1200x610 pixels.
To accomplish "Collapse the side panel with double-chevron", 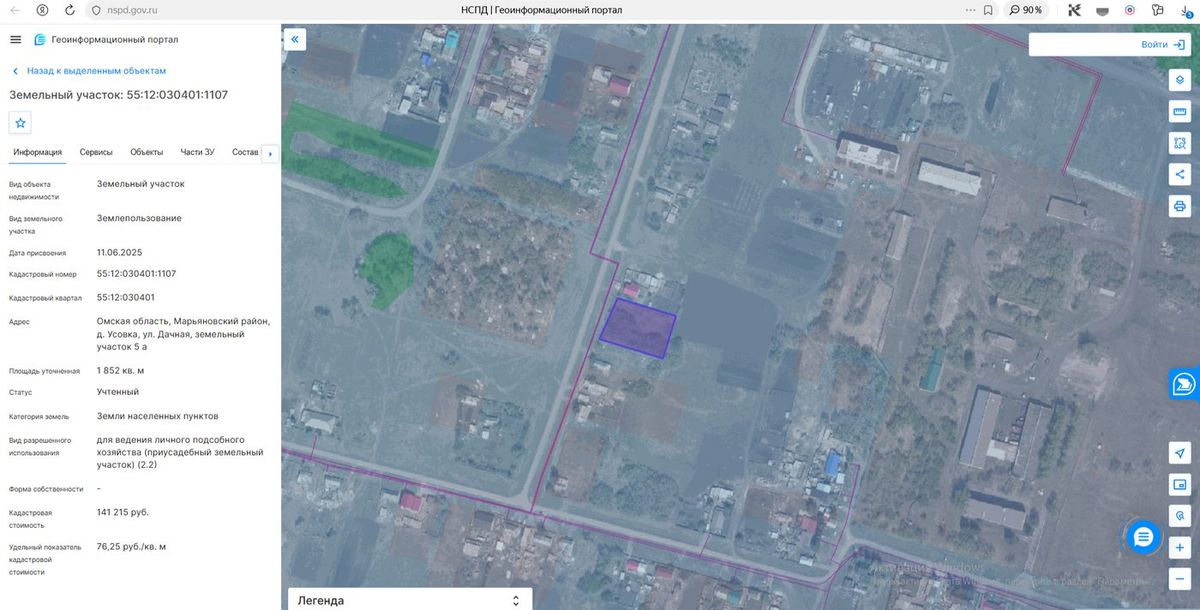I will 295,39.
